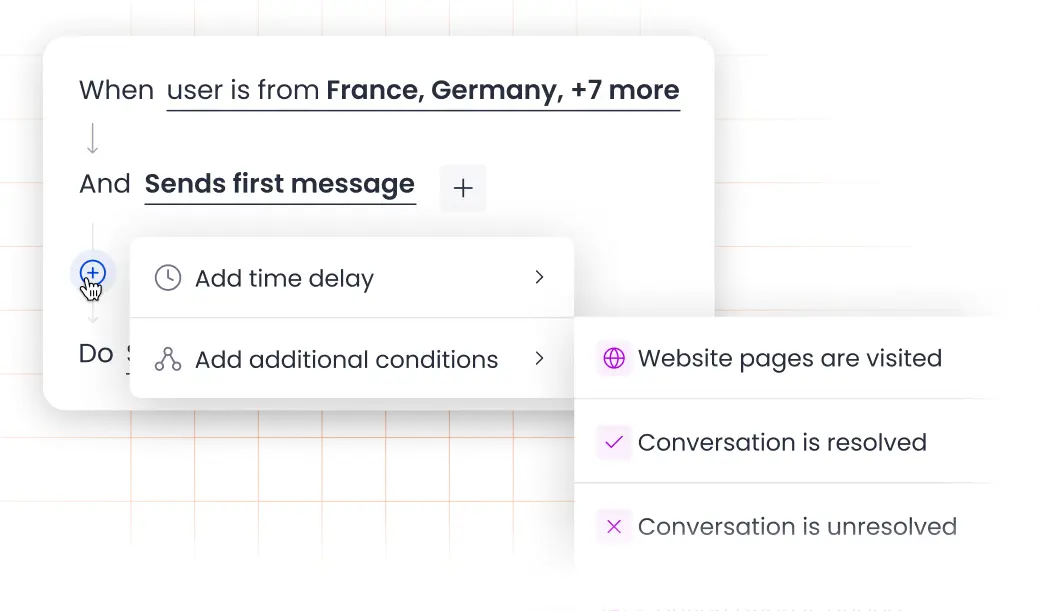Click the purple checkmark icon for resolved conversations
The image size is (1041, 611).
point(614,442)
